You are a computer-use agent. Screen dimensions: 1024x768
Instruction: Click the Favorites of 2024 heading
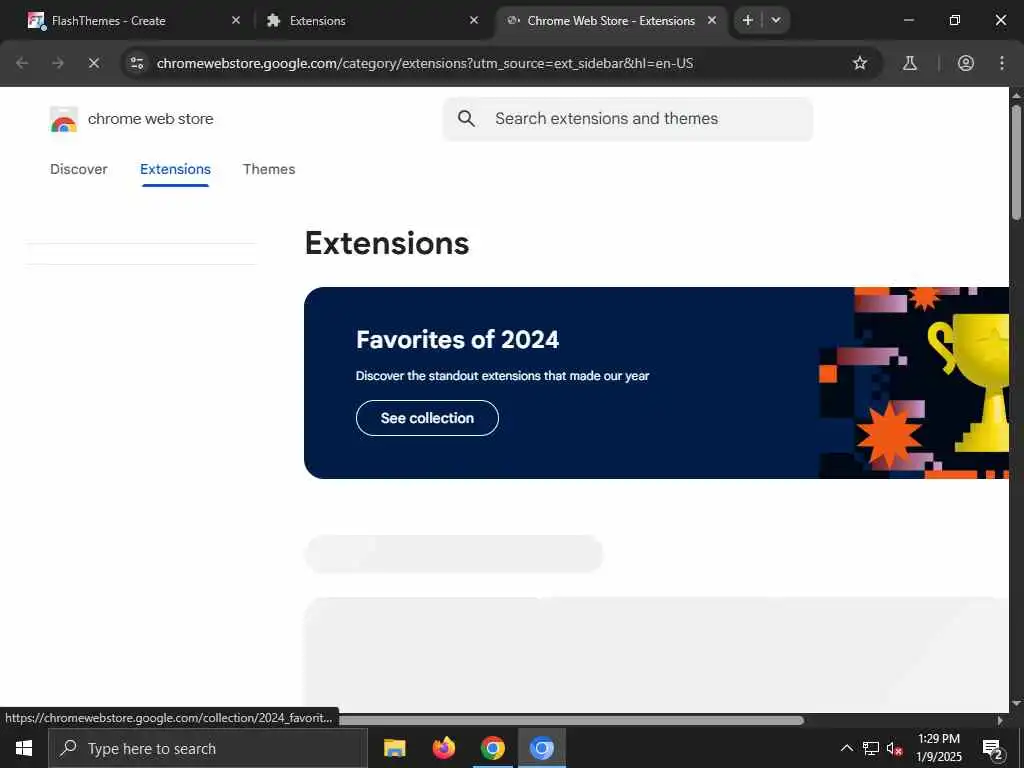point(457,340)
